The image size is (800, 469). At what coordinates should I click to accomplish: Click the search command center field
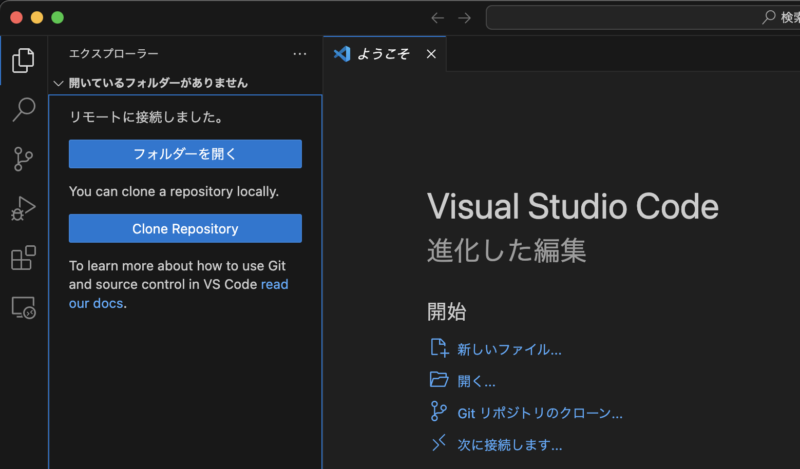tap(643, 18)
